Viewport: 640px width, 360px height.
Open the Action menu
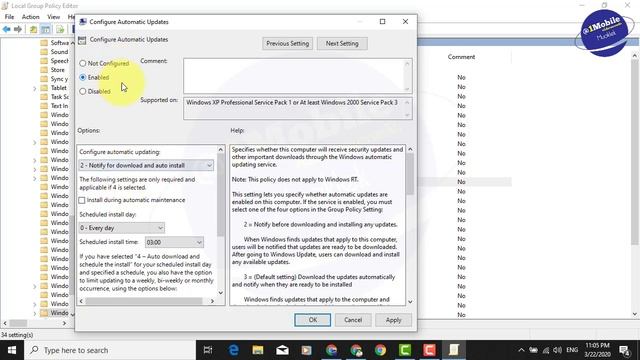[31, 17]
